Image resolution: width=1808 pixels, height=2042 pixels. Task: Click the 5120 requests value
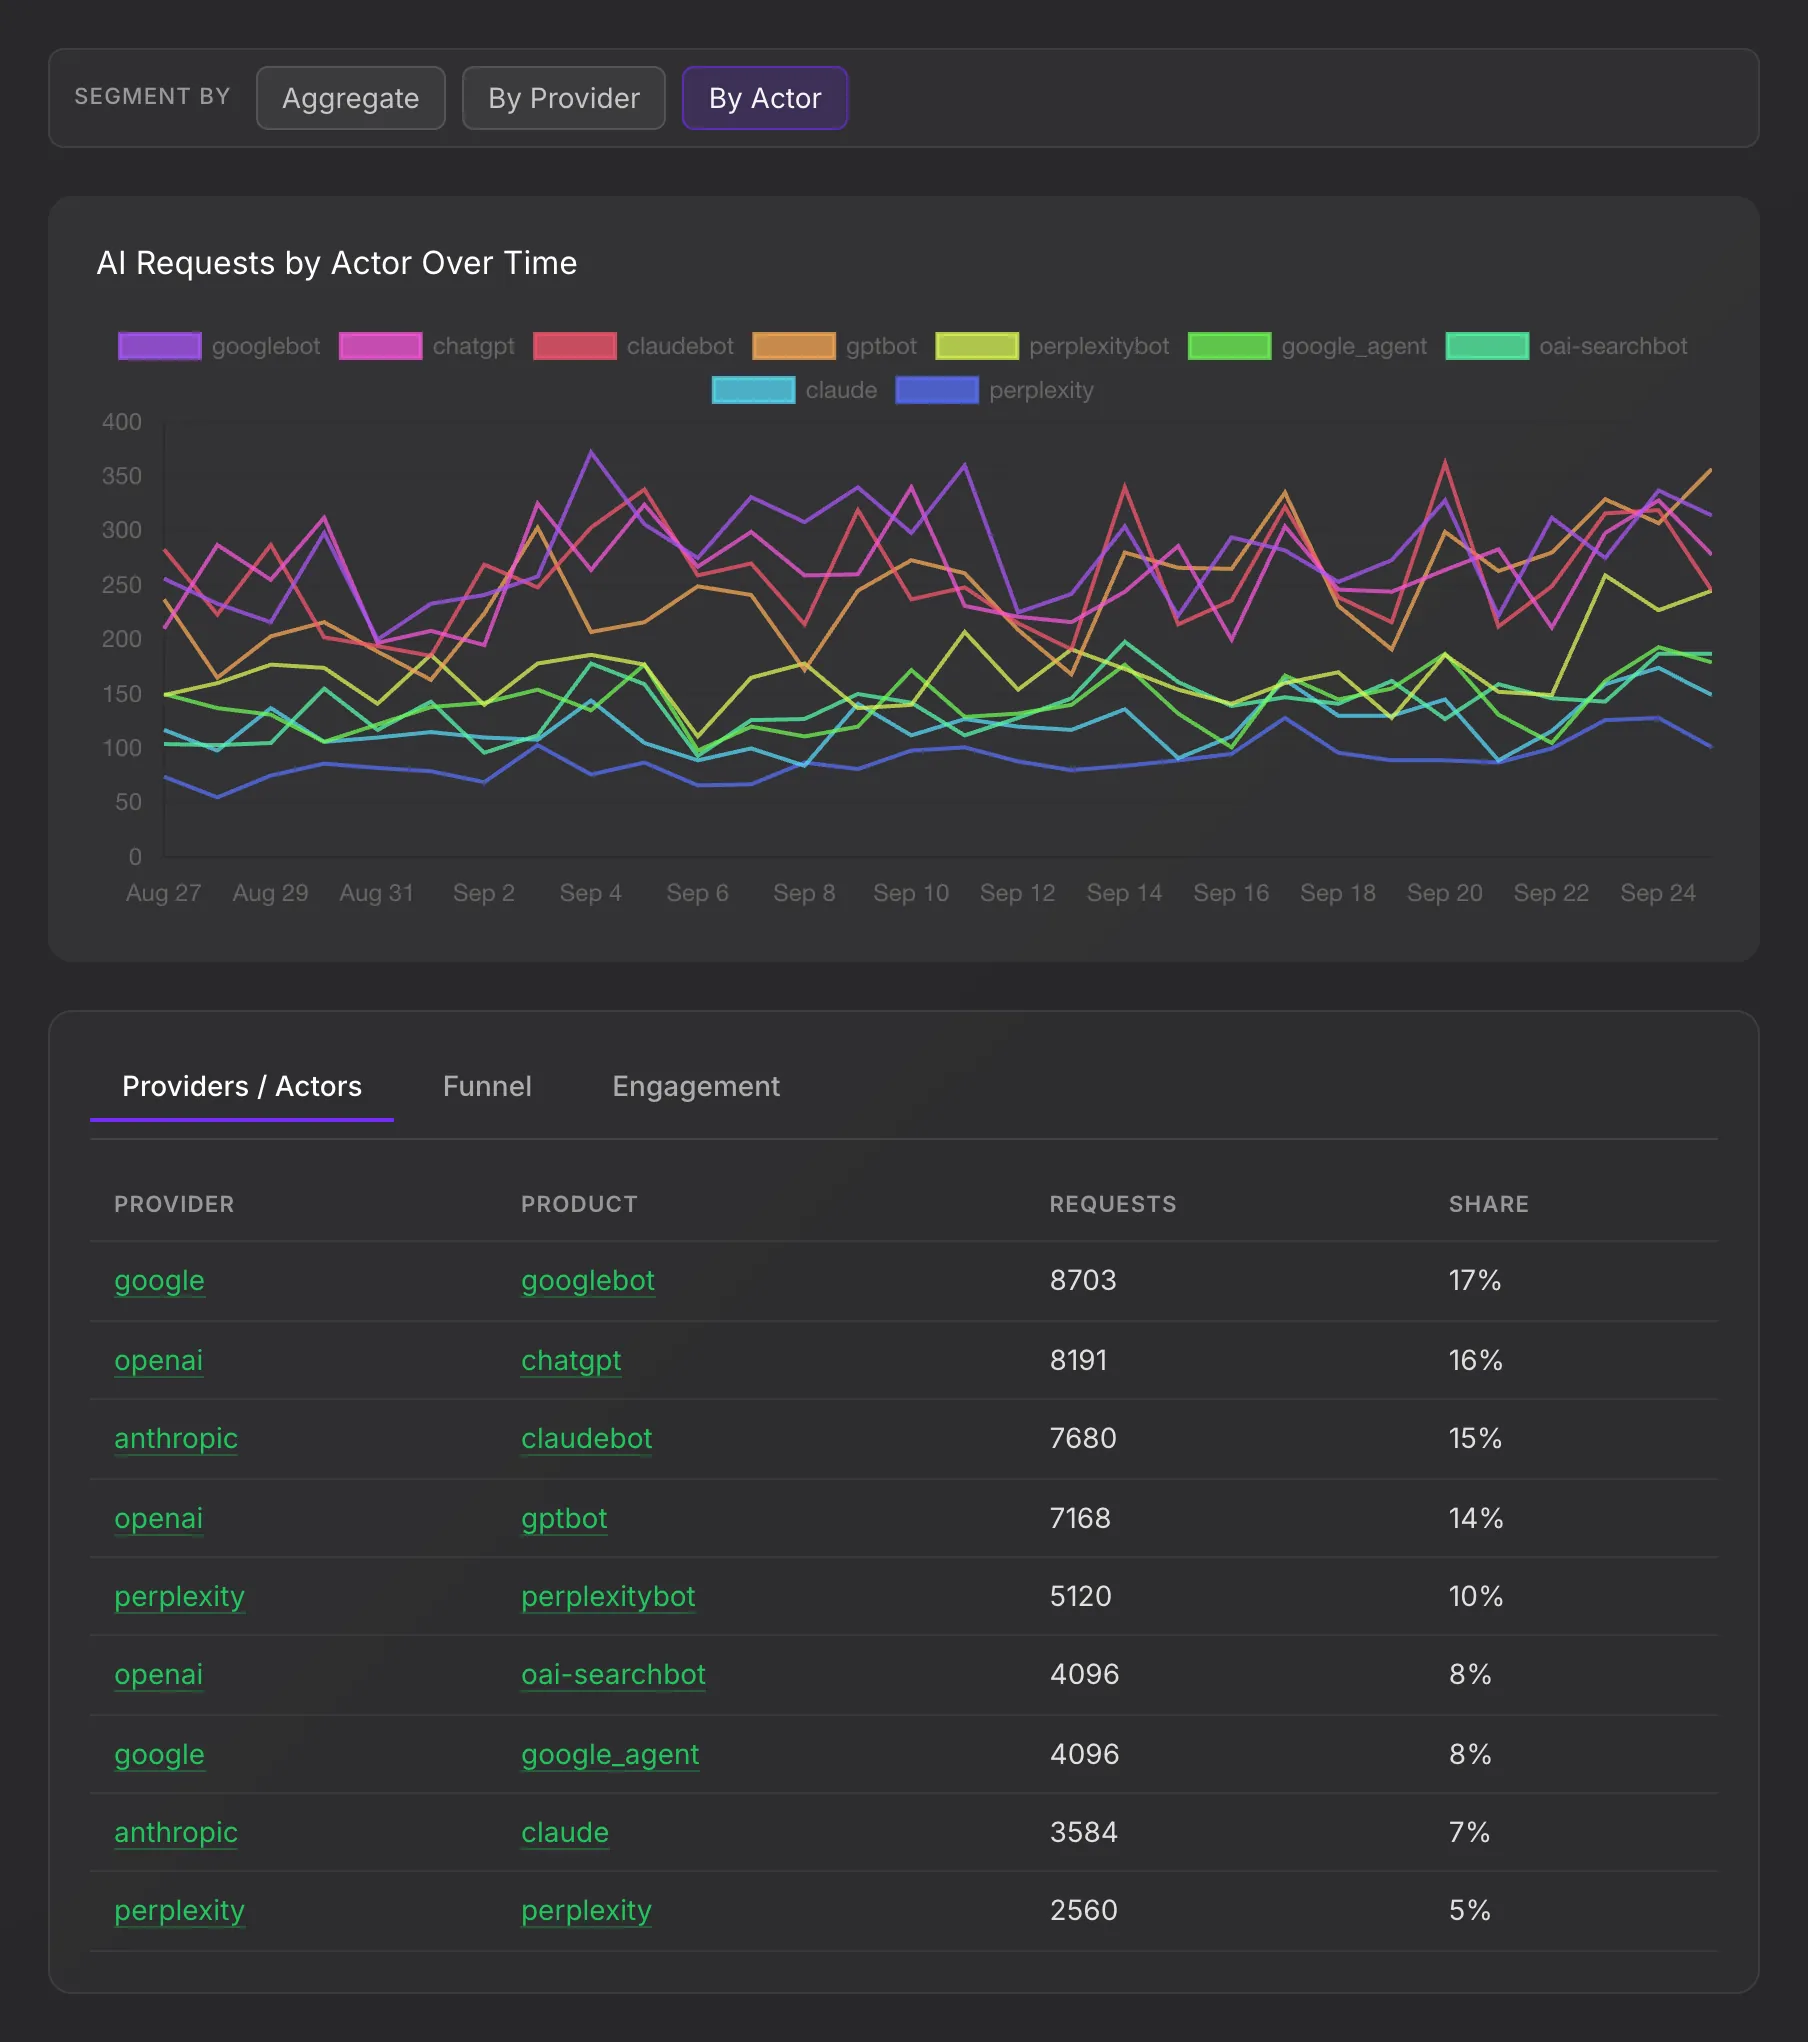point(1081,1597)
